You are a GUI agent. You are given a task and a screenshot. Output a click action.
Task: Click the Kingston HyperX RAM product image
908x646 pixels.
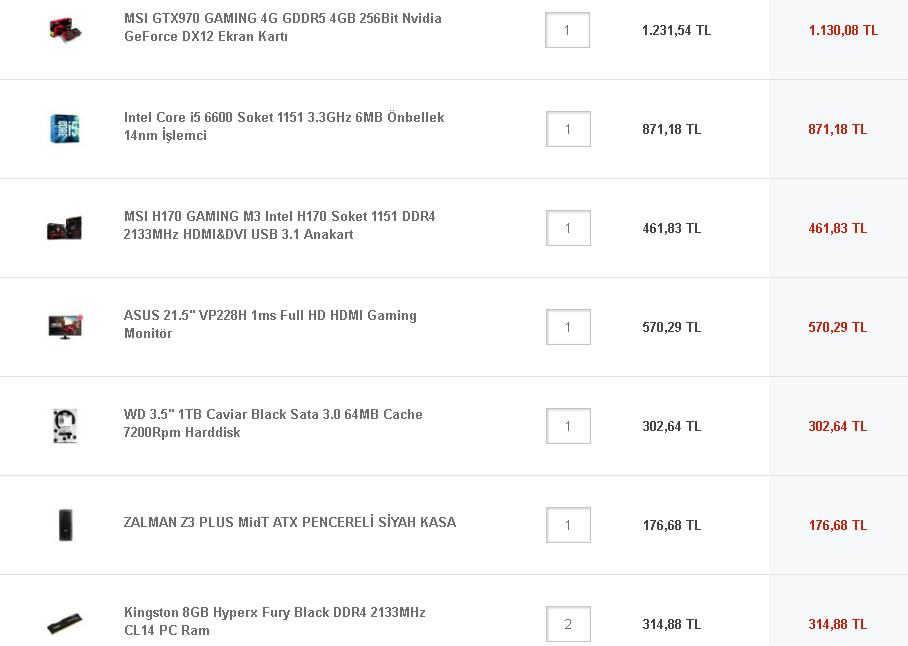click(x=65, y=623)
